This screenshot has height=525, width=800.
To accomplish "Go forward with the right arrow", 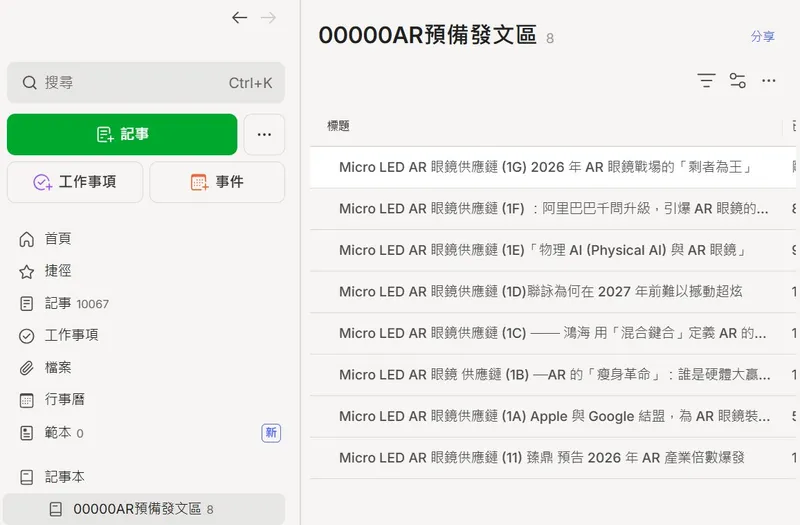I will pyautogui.click(x=268, y=18).
